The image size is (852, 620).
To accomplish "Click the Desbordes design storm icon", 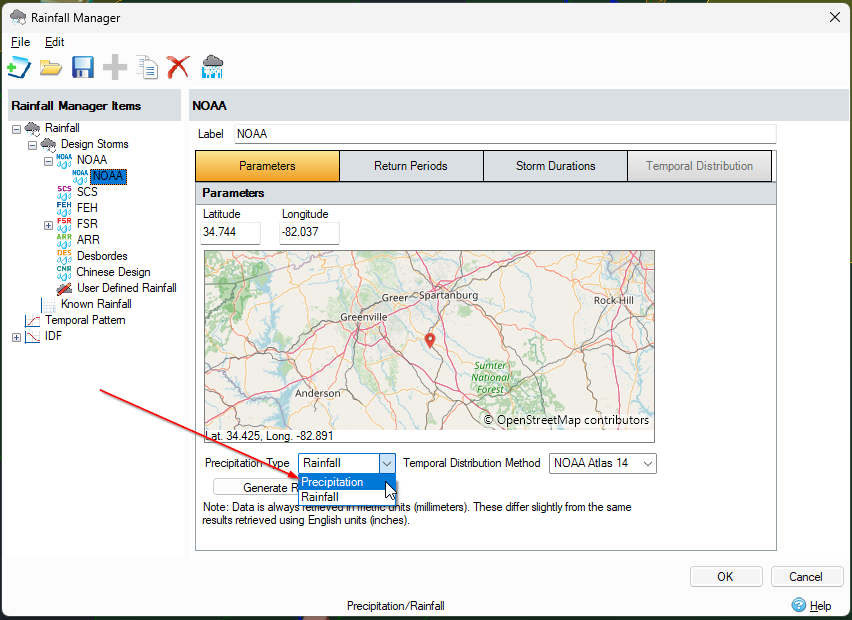I will 64,255.
